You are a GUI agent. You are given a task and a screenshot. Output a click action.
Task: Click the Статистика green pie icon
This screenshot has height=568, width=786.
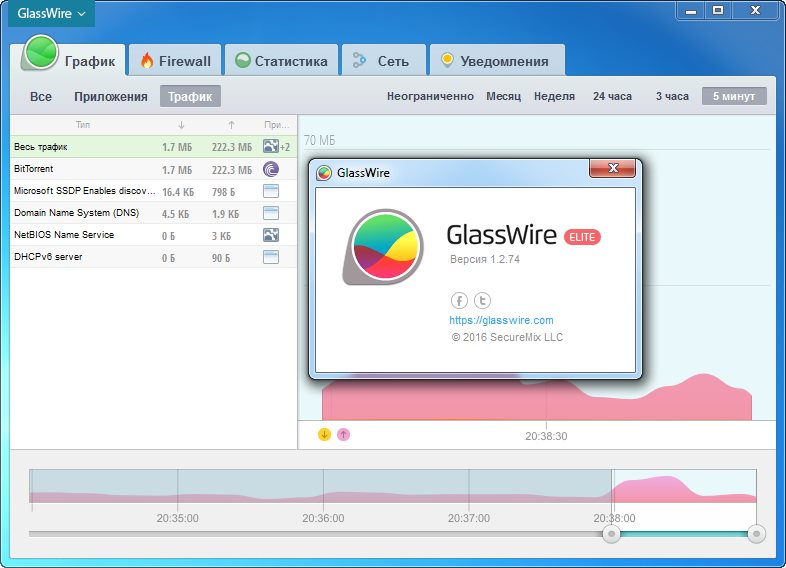click(x=243, y=60)
